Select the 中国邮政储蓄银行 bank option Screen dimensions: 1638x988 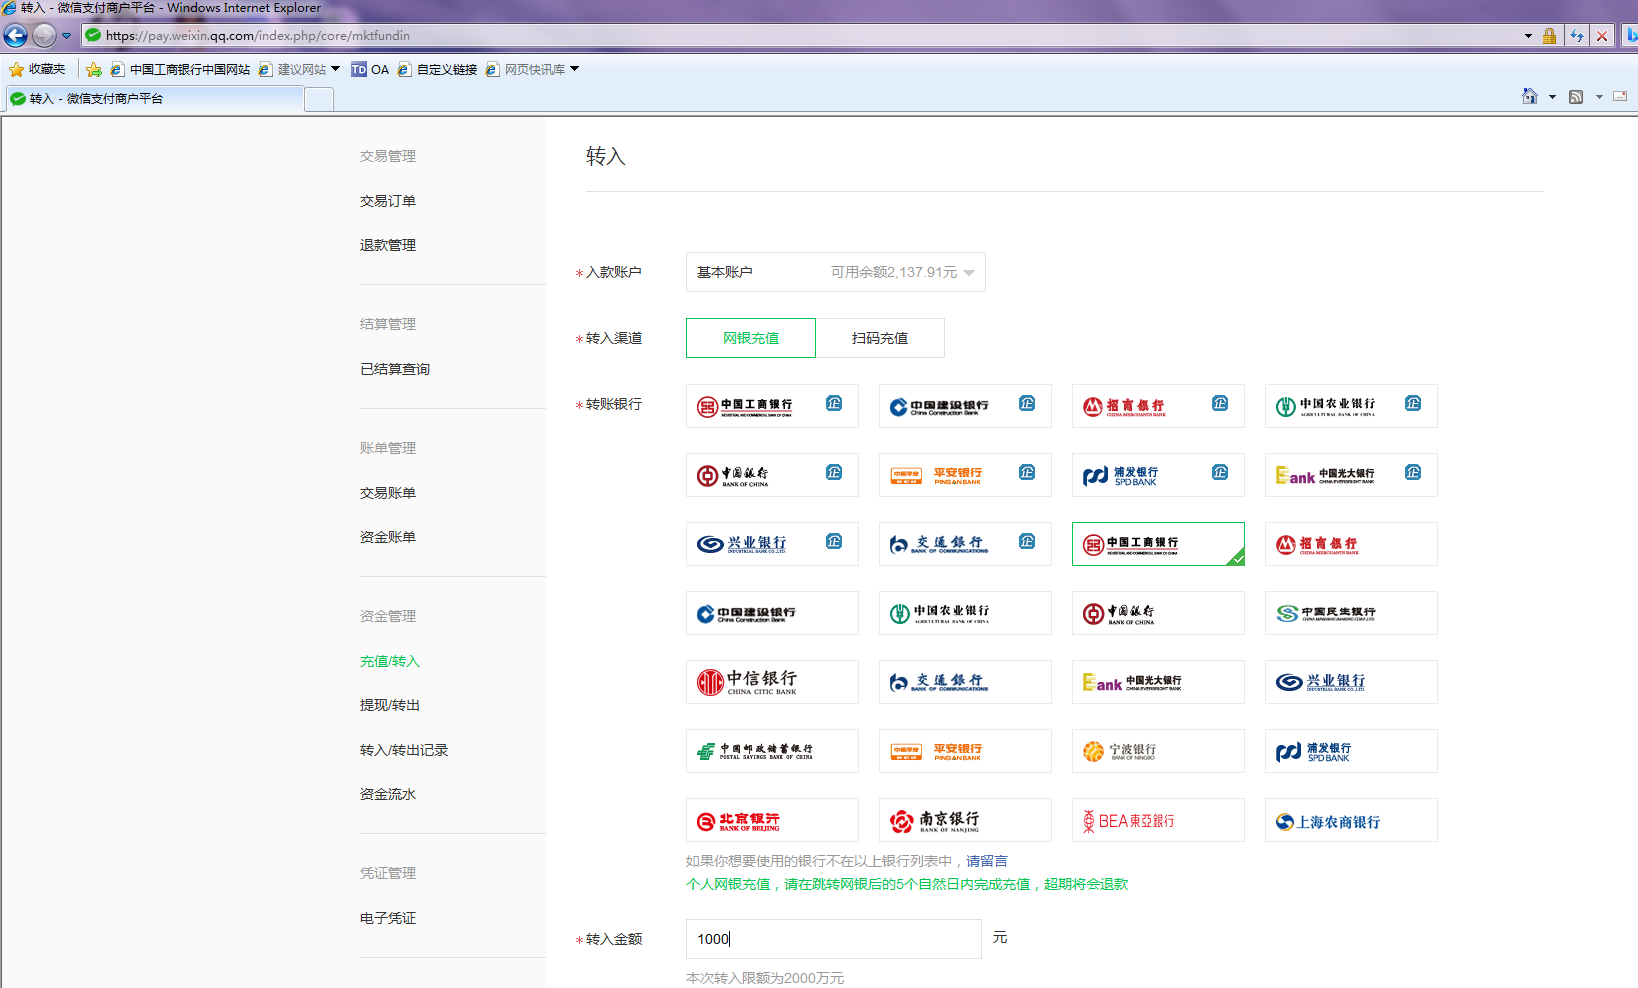(772, 751)
